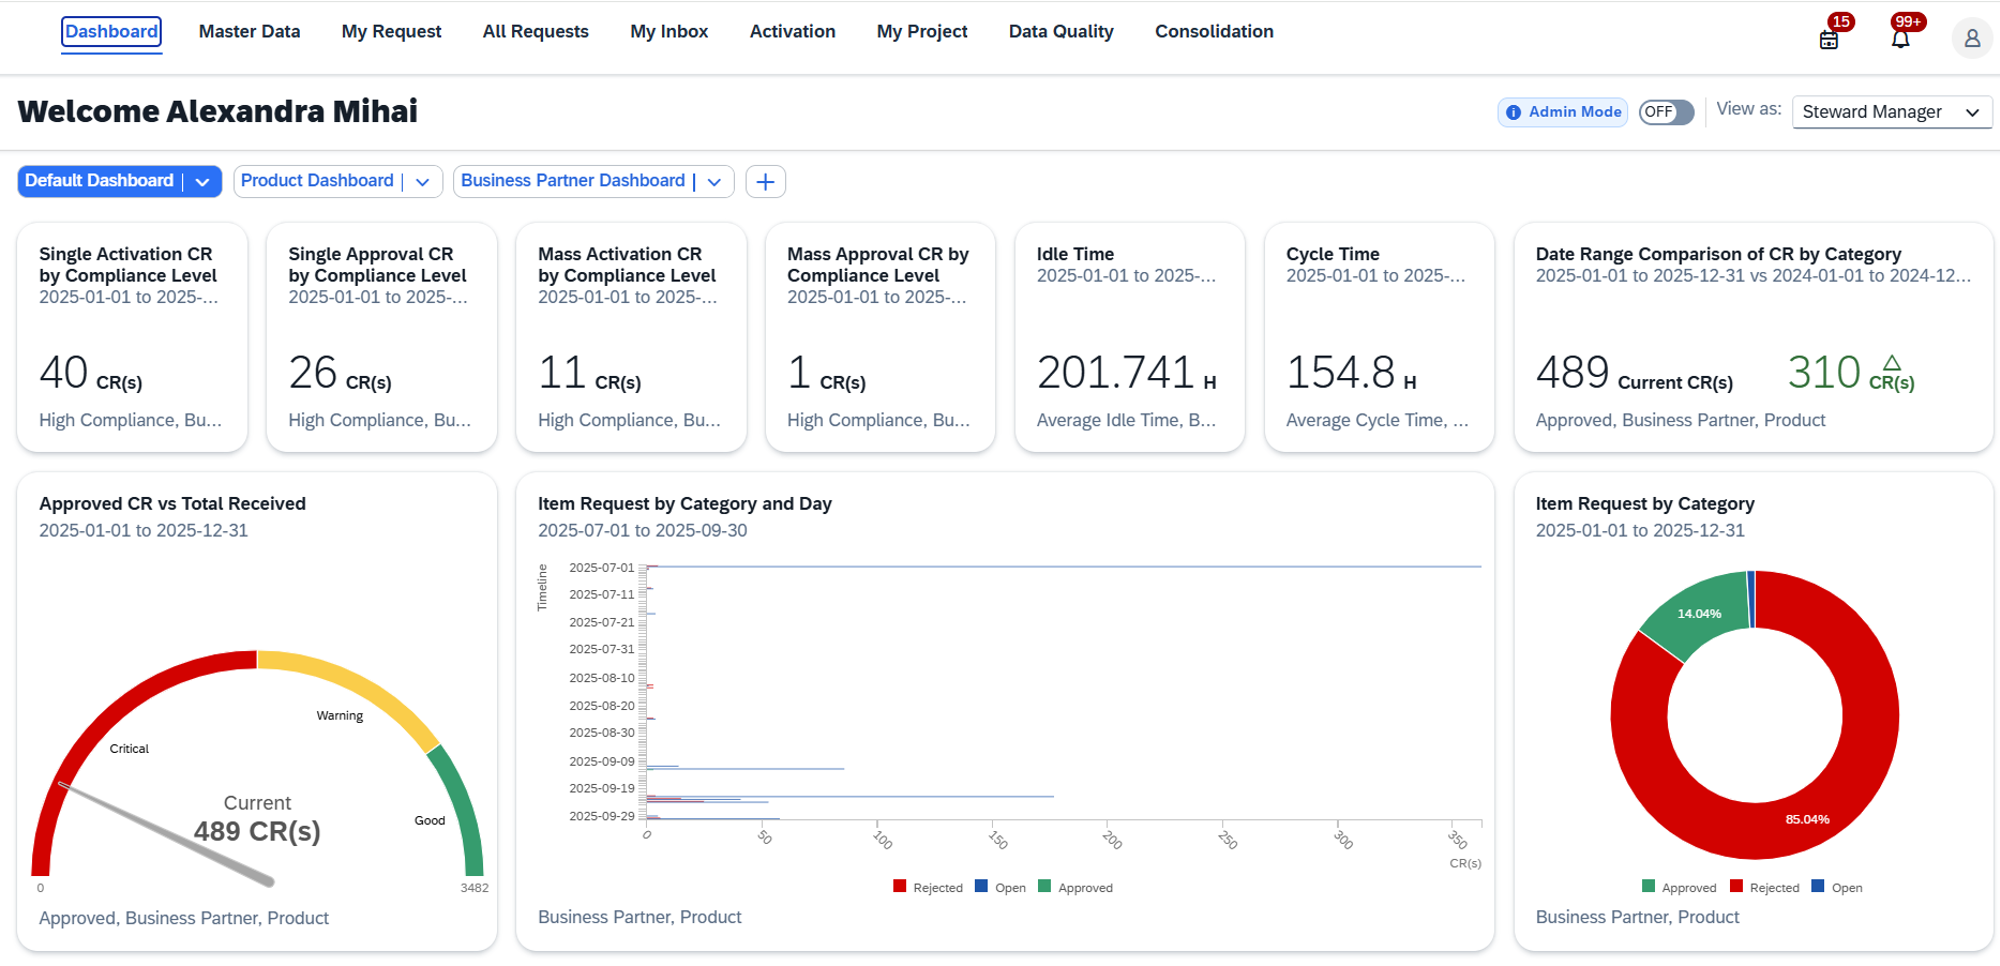2000x966 pixels.
Task: Open My Inbox from the navigation bar
Action: pos(668,31)
